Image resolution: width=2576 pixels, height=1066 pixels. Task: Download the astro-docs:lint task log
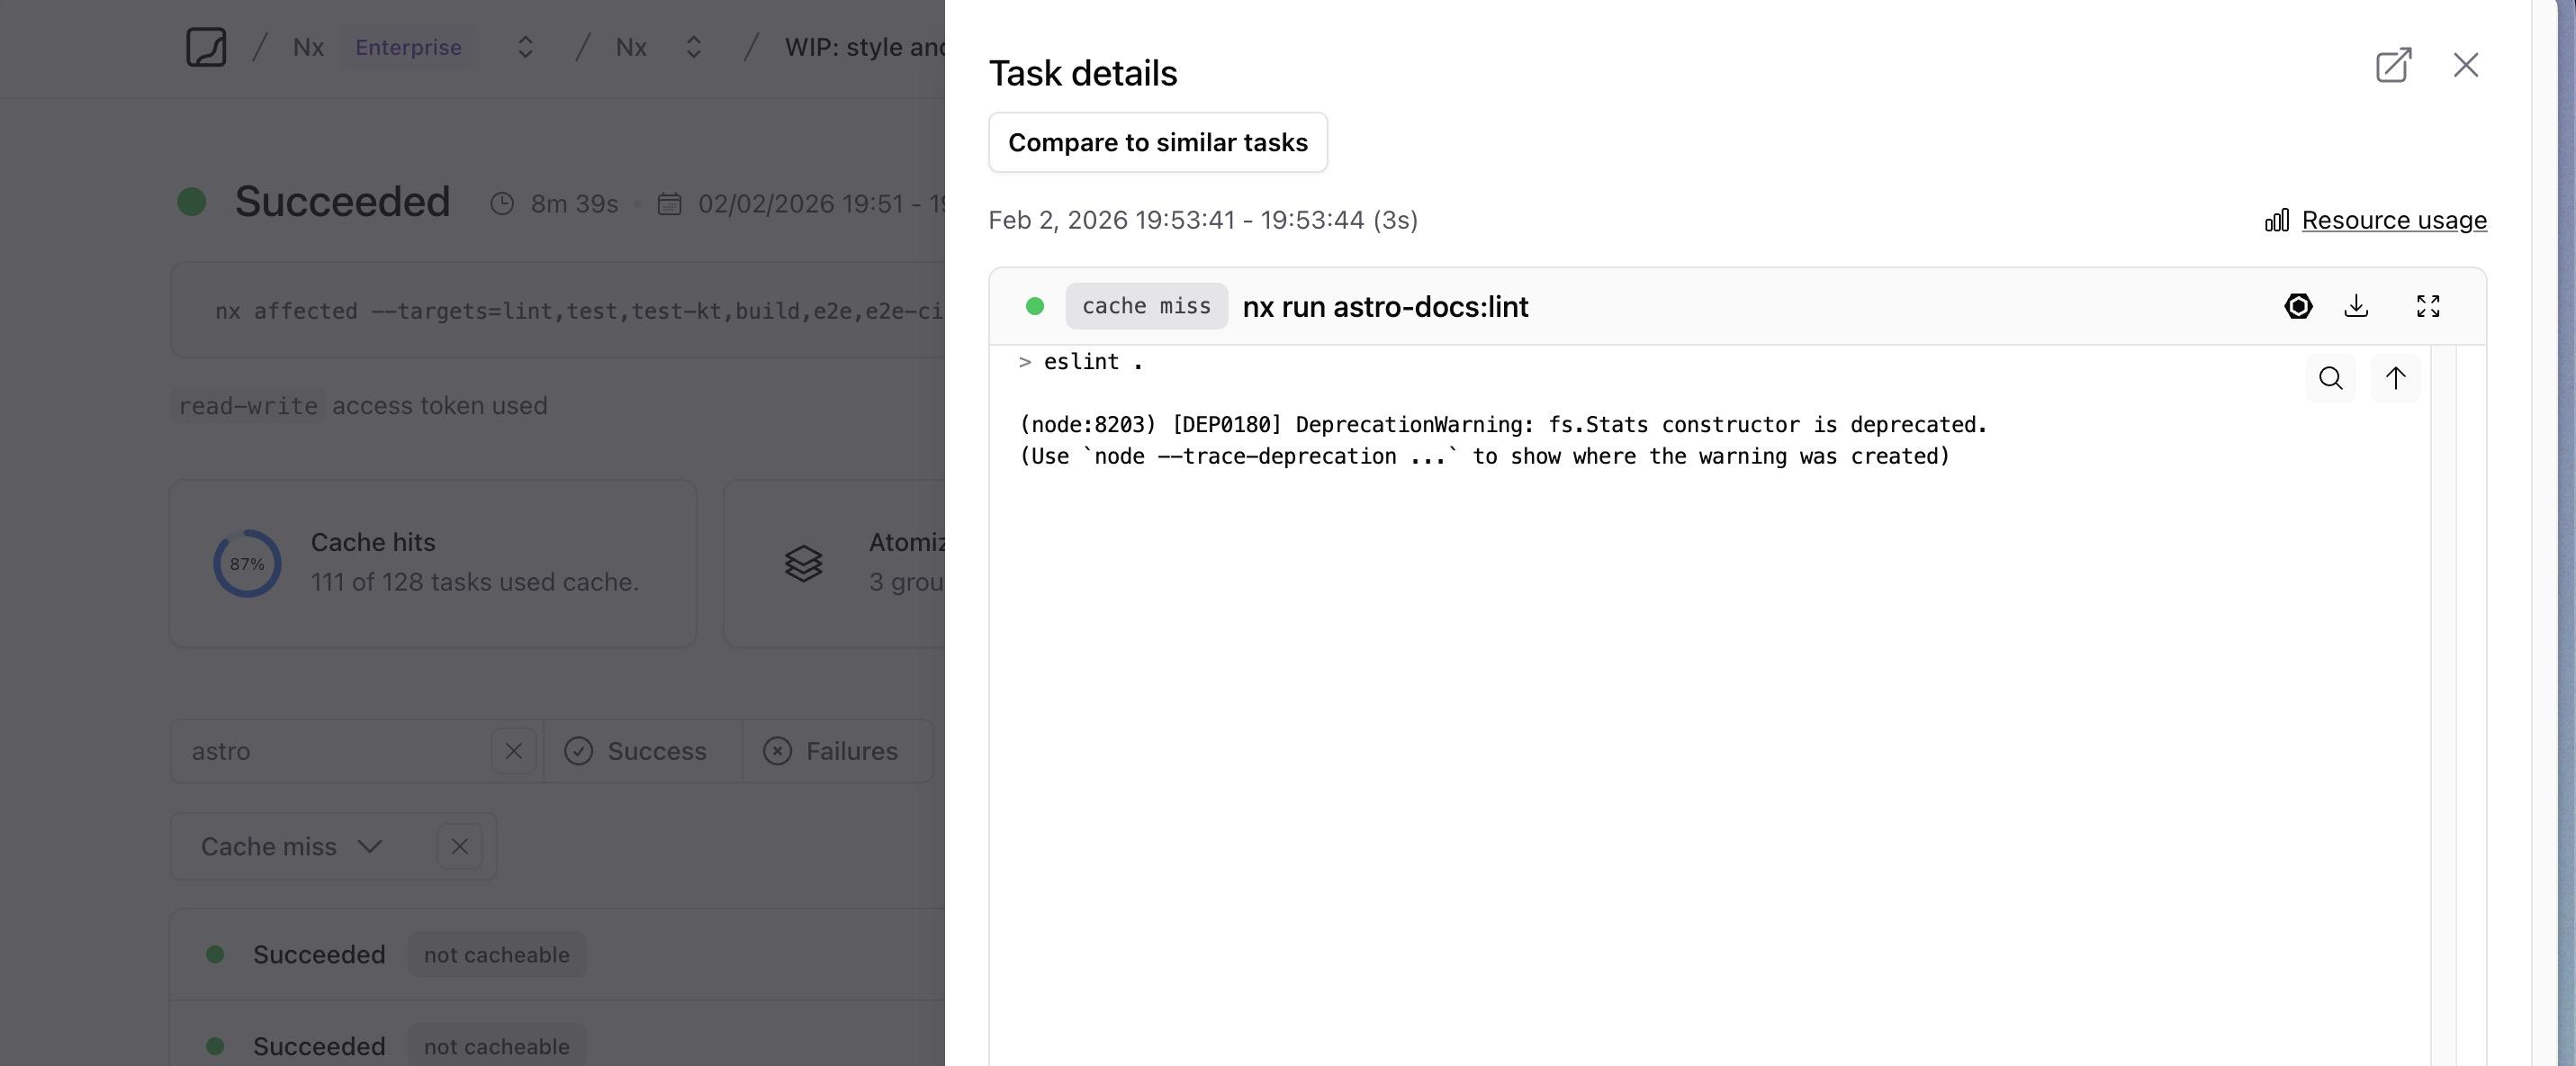point(2357,306)
